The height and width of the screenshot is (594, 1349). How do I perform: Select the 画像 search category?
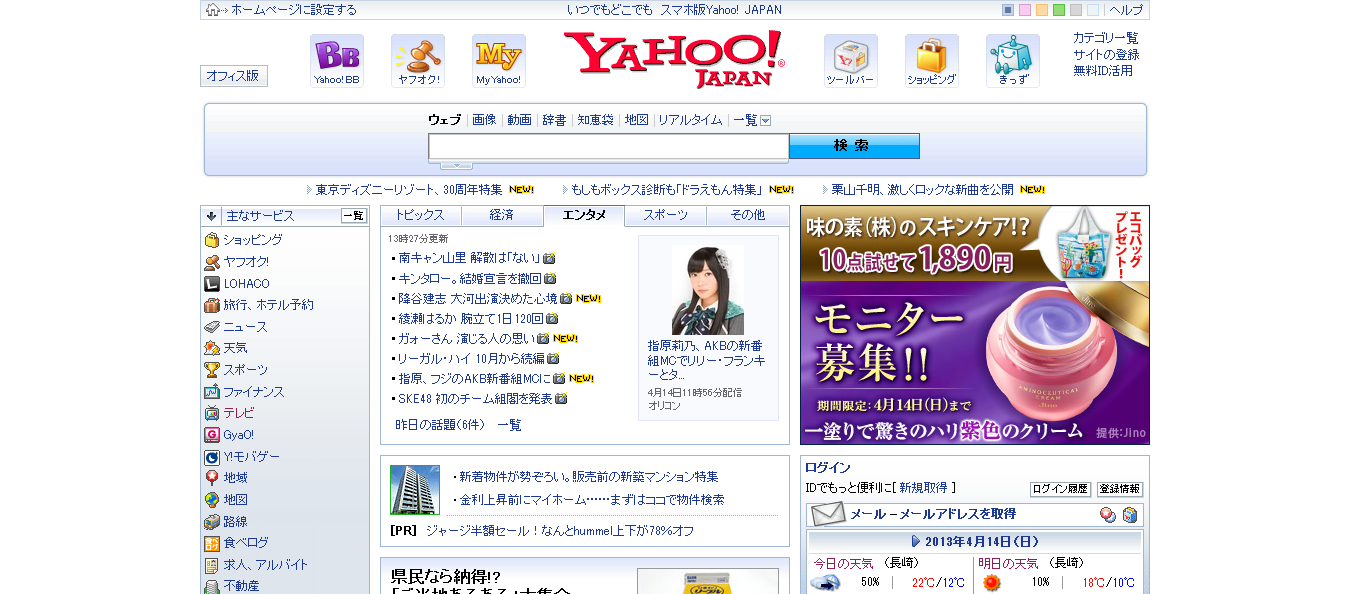click(484, 120)
